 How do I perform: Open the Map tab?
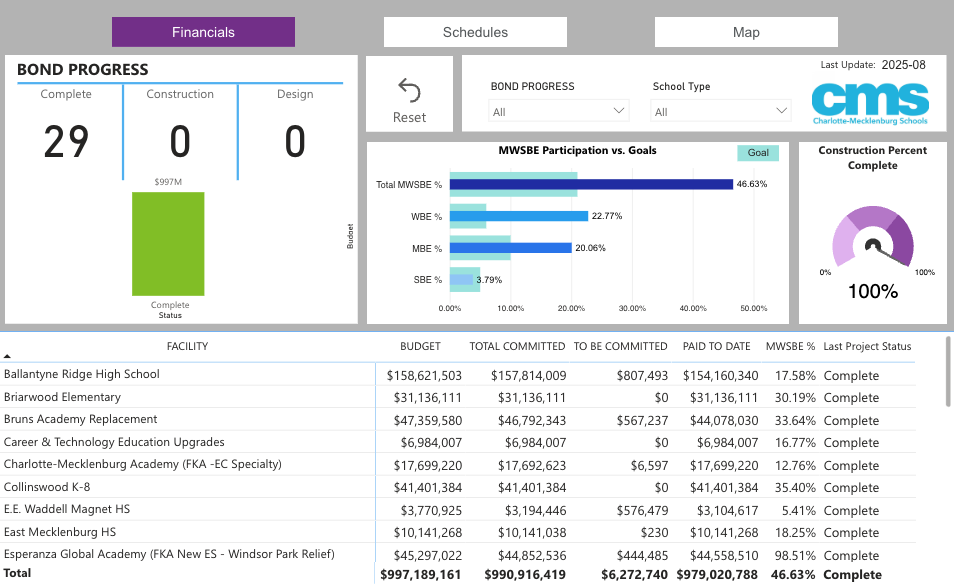coord(746,32)
